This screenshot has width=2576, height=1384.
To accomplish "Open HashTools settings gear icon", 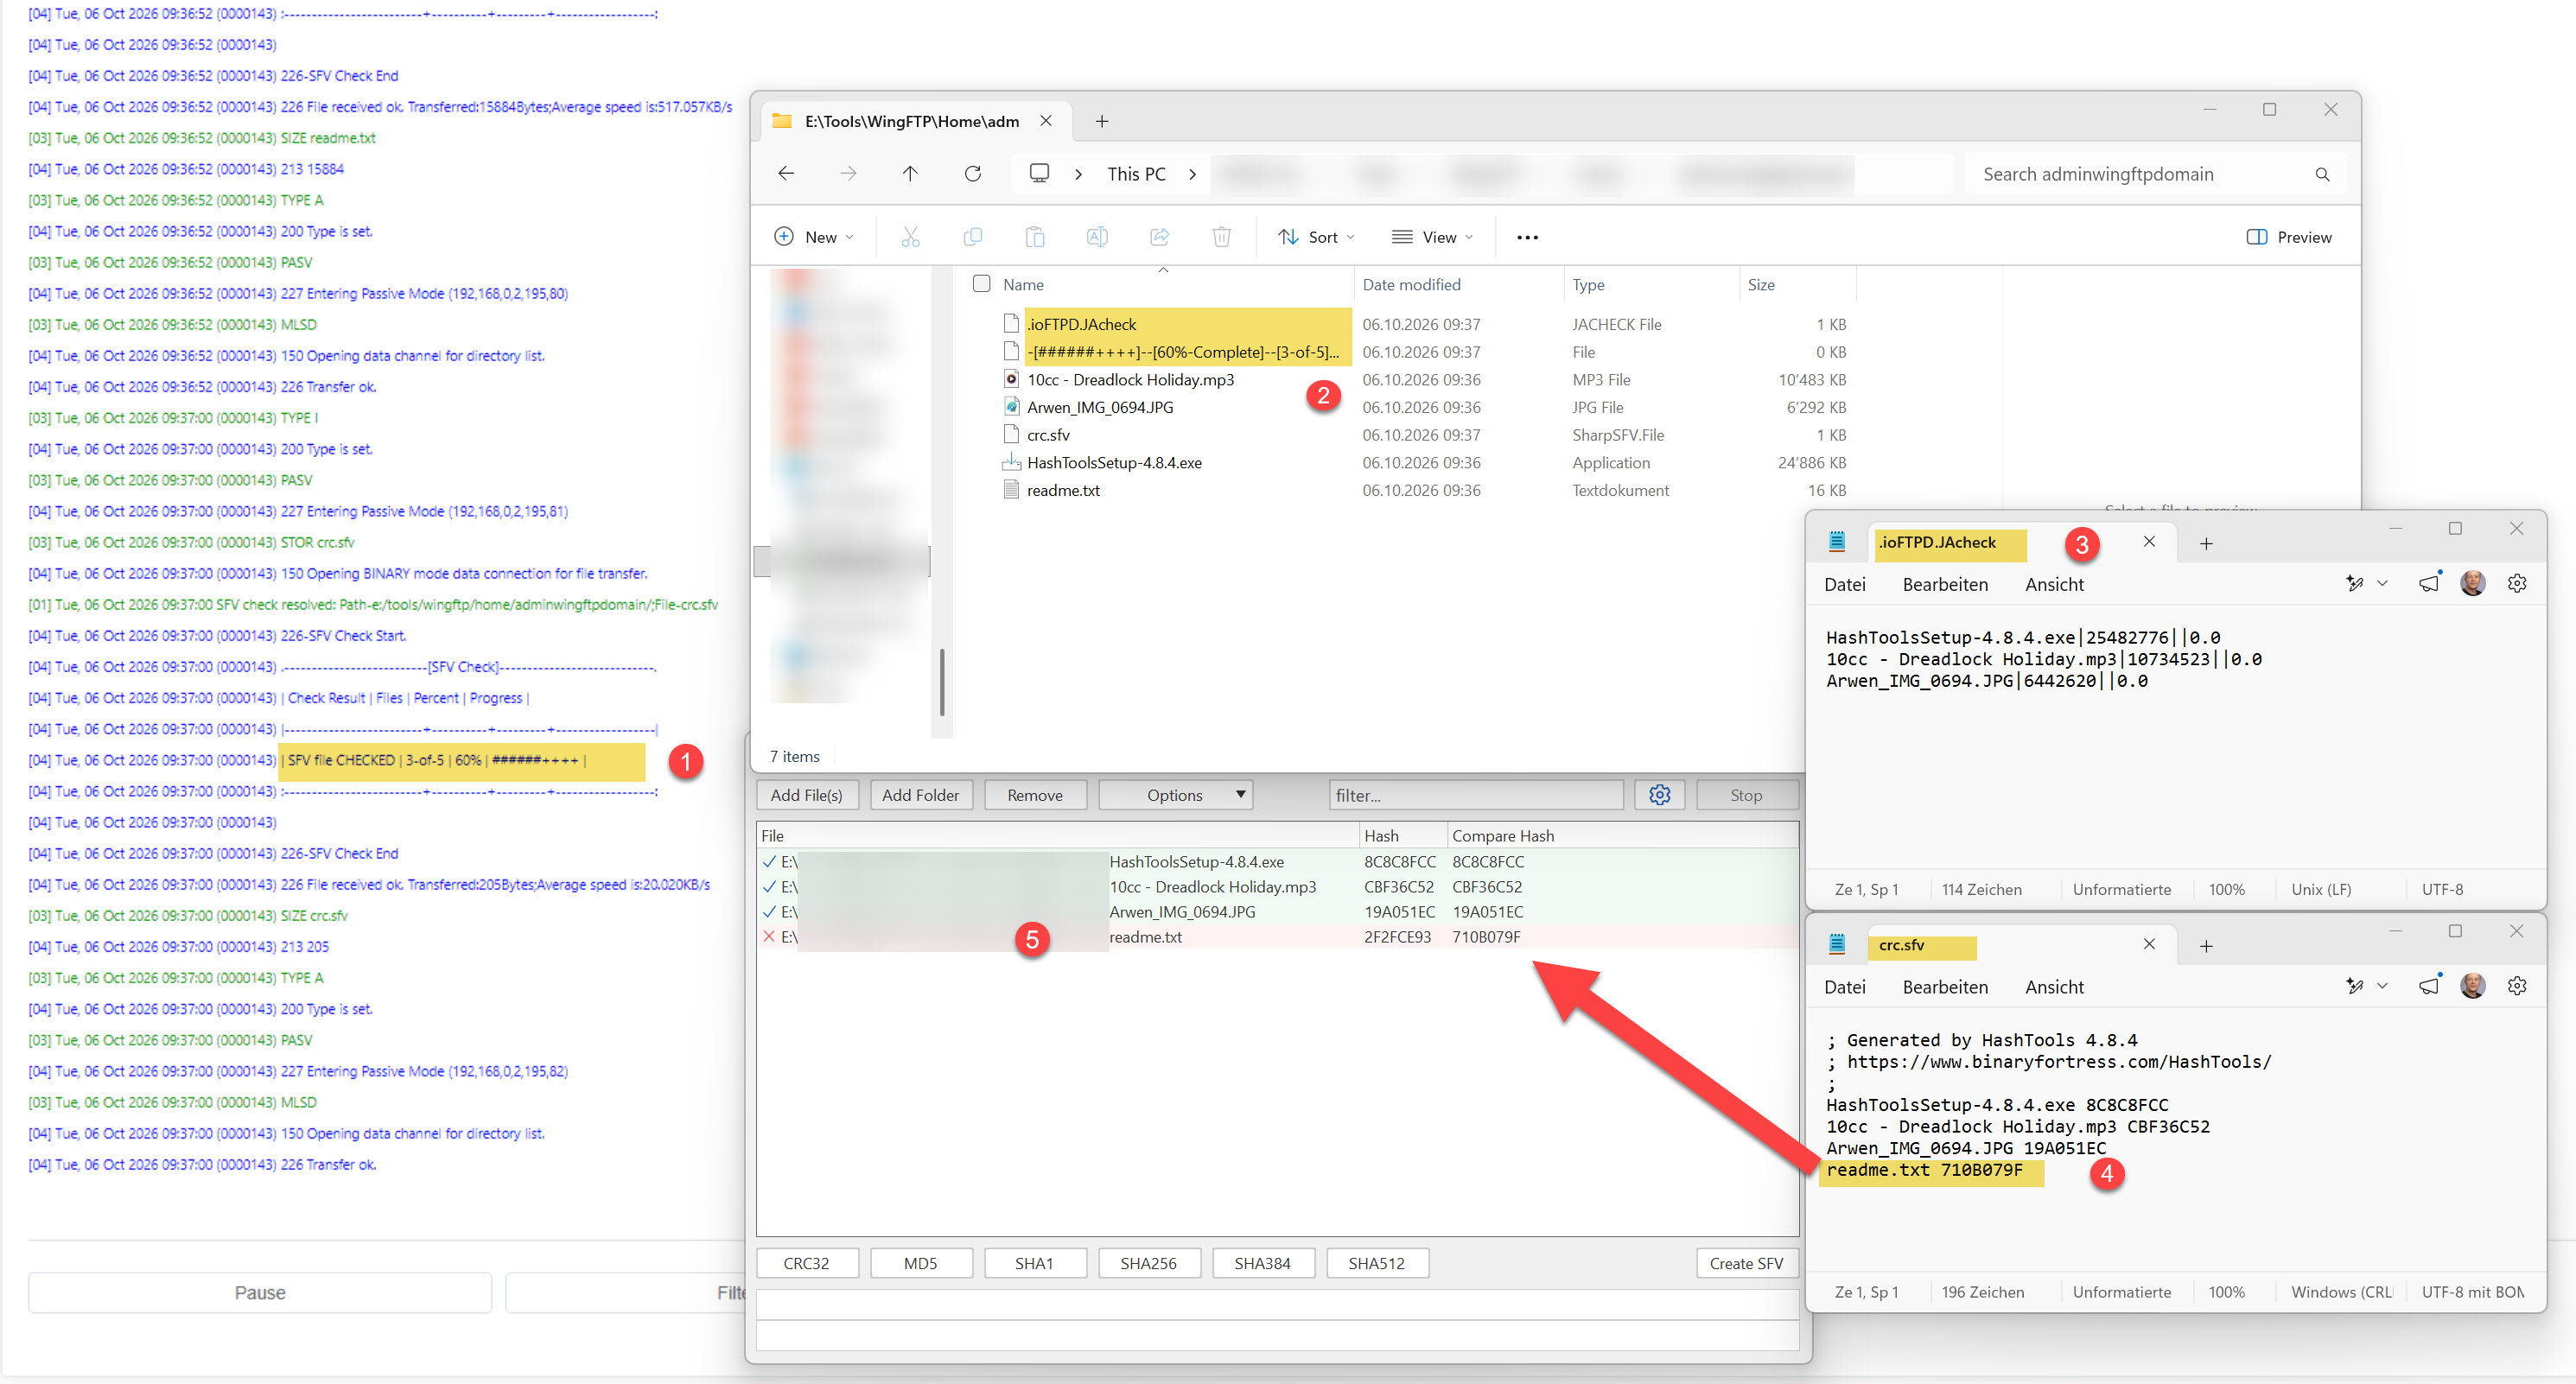I will [x=1659, y=795].
